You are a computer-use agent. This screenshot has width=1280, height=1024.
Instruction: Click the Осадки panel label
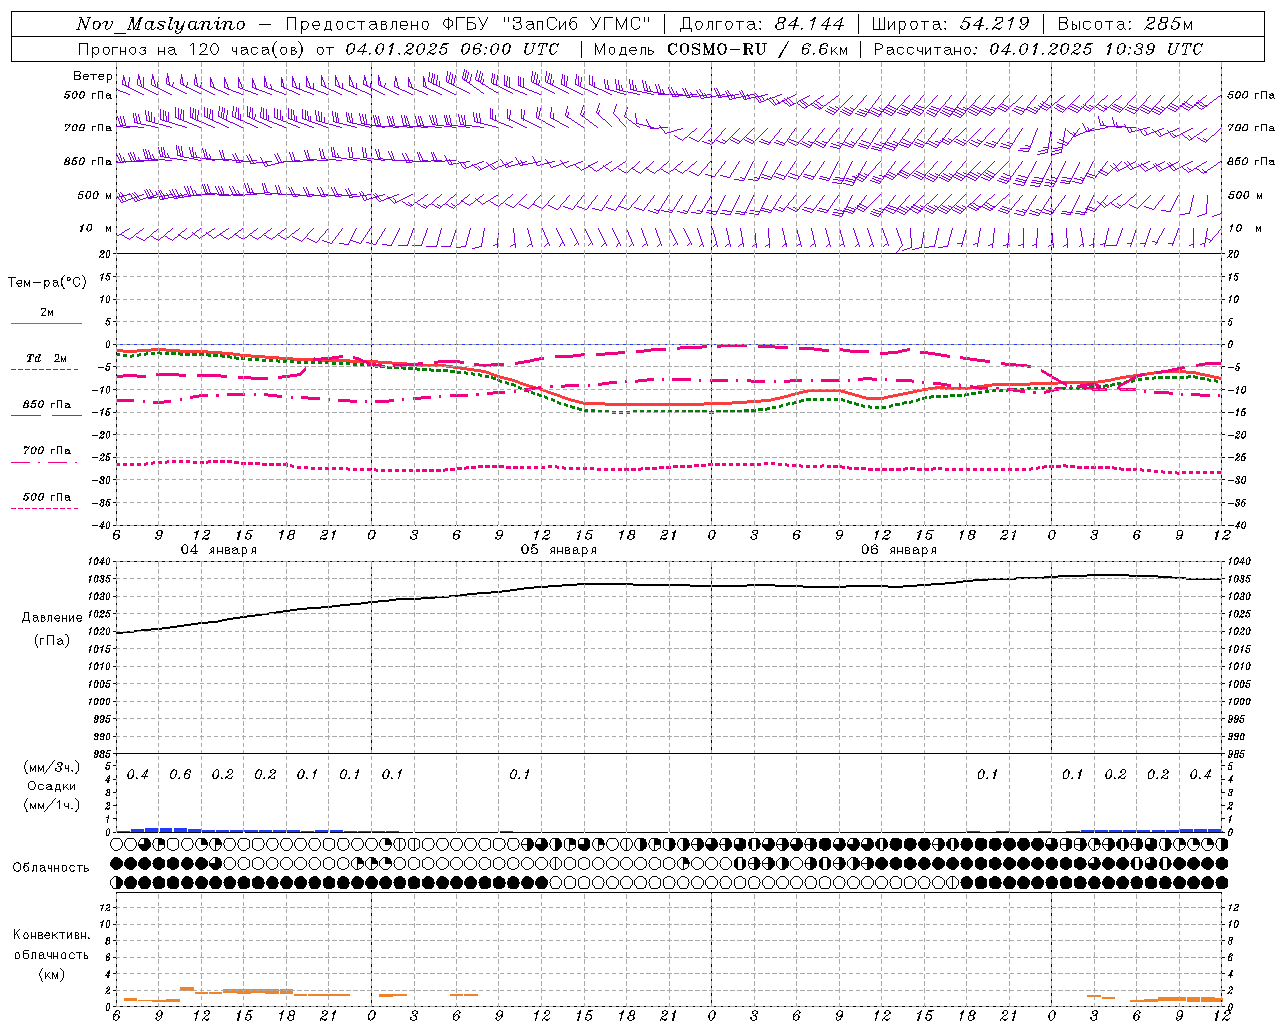tap(52, 786)
